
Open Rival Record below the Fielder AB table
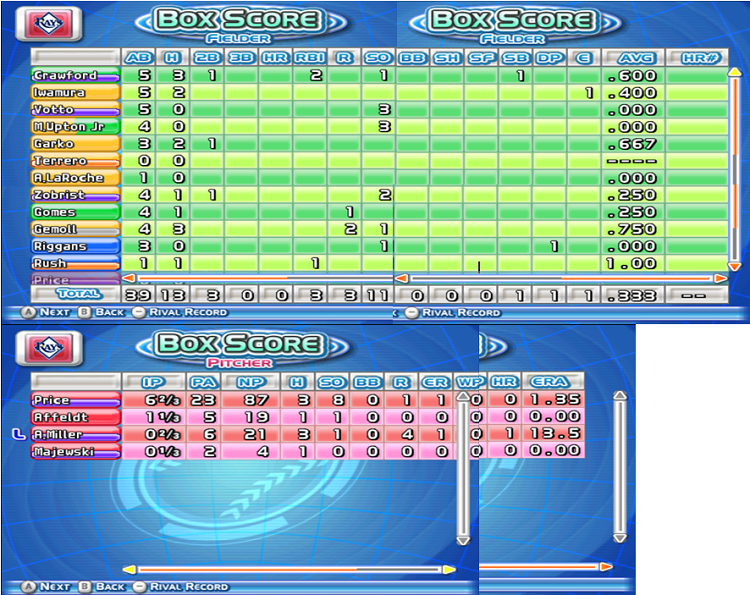(180, 312)
